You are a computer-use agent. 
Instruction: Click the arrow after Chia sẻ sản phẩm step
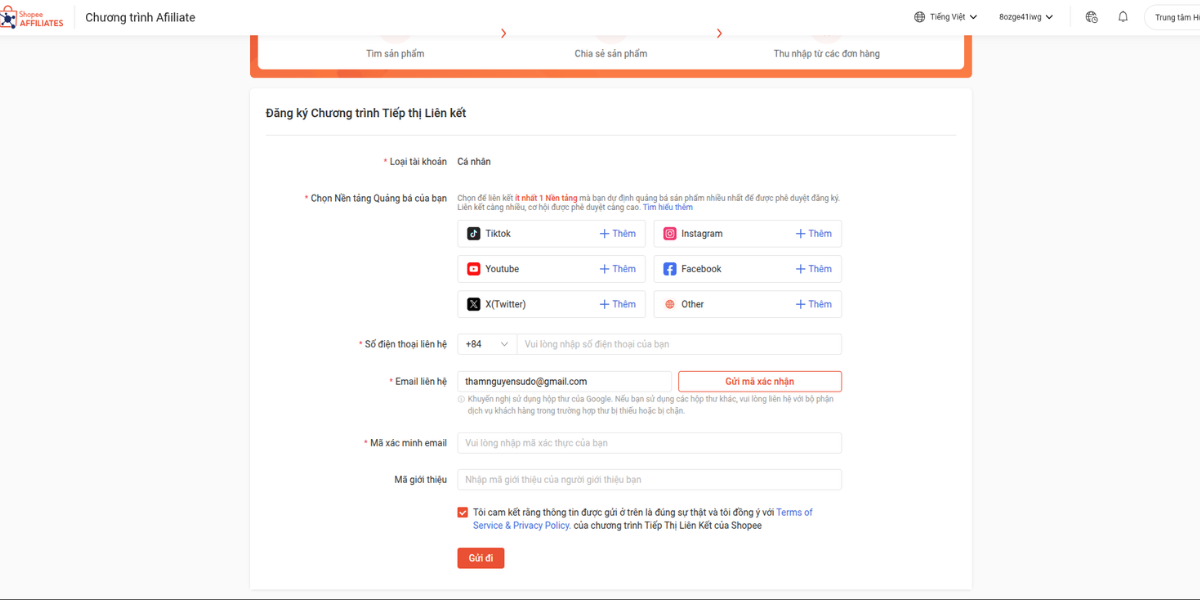point(719,33)
